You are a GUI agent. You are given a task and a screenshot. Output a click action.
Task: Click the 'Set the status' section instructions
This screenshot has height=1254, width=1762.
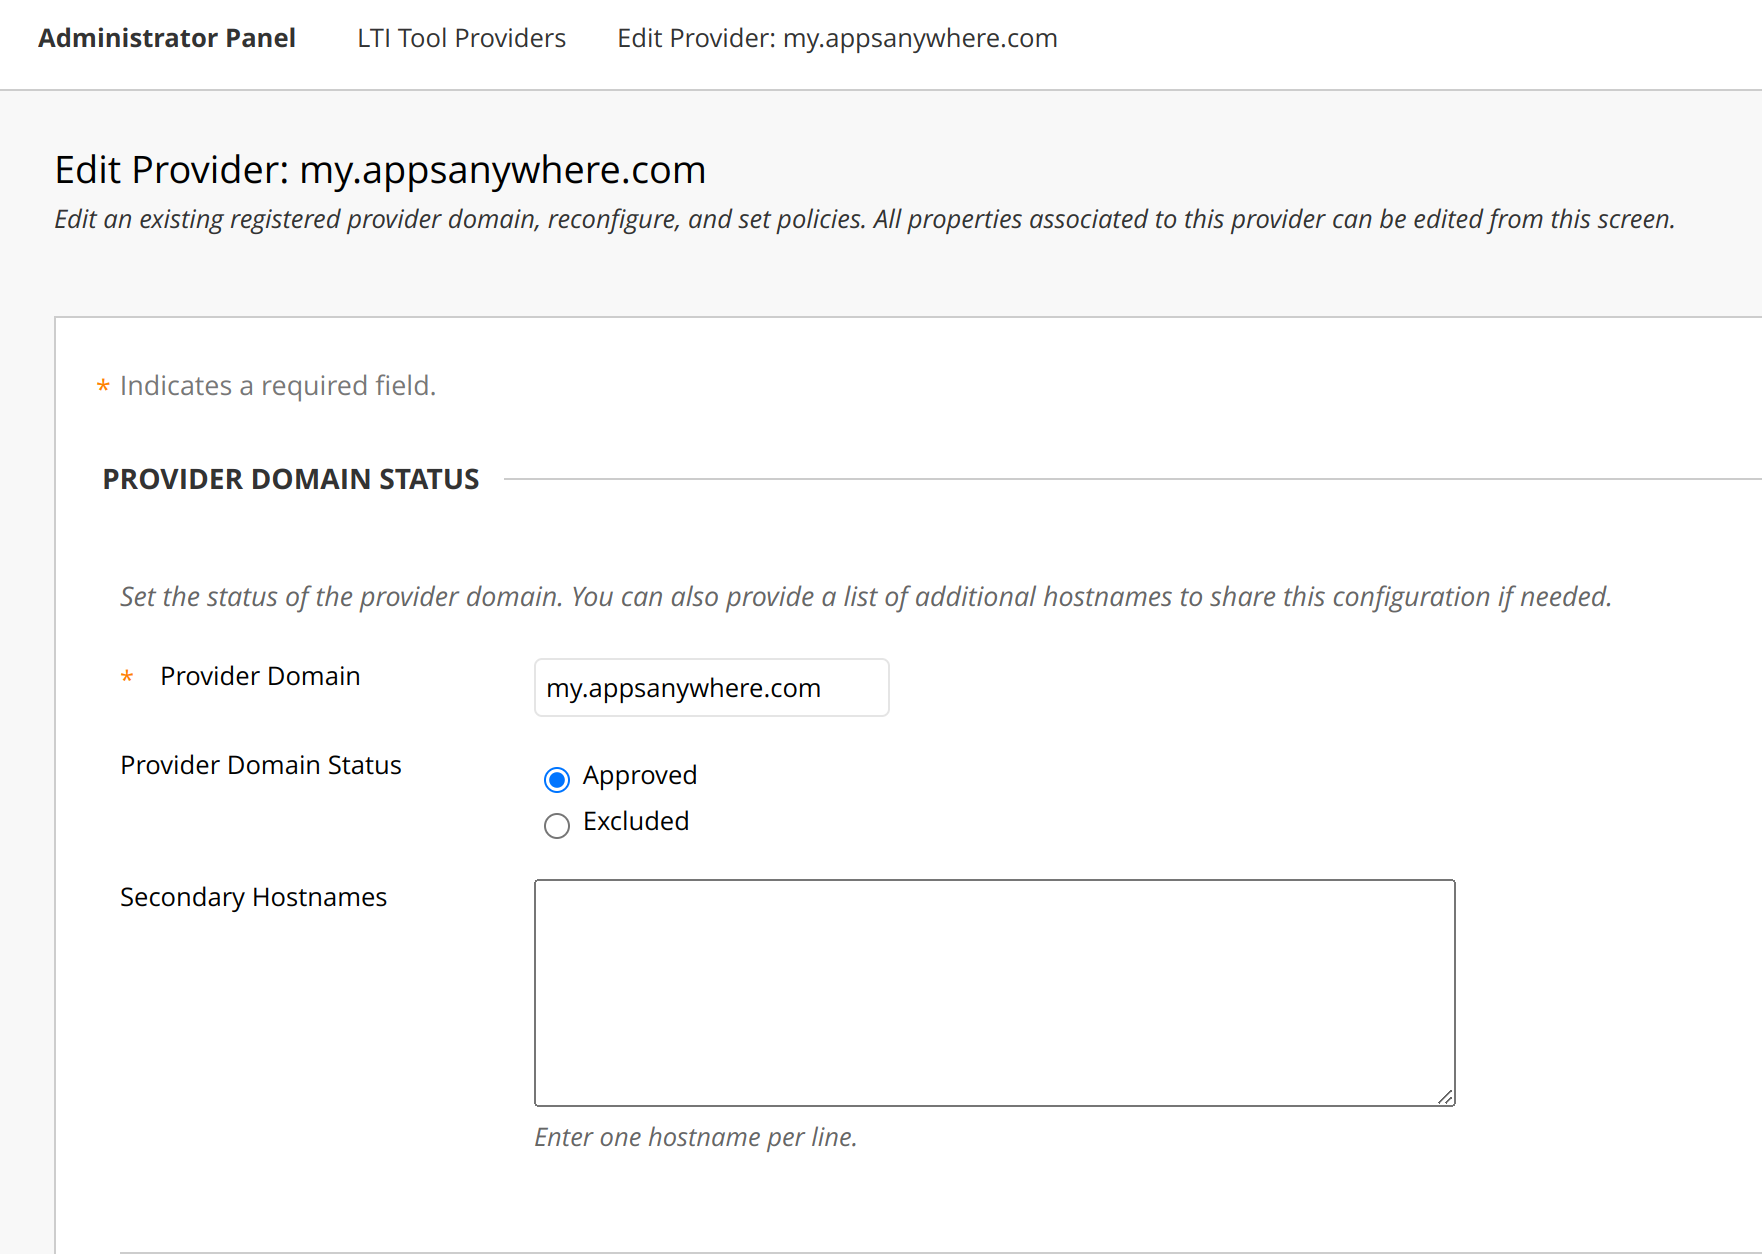[x=865, y=597]
